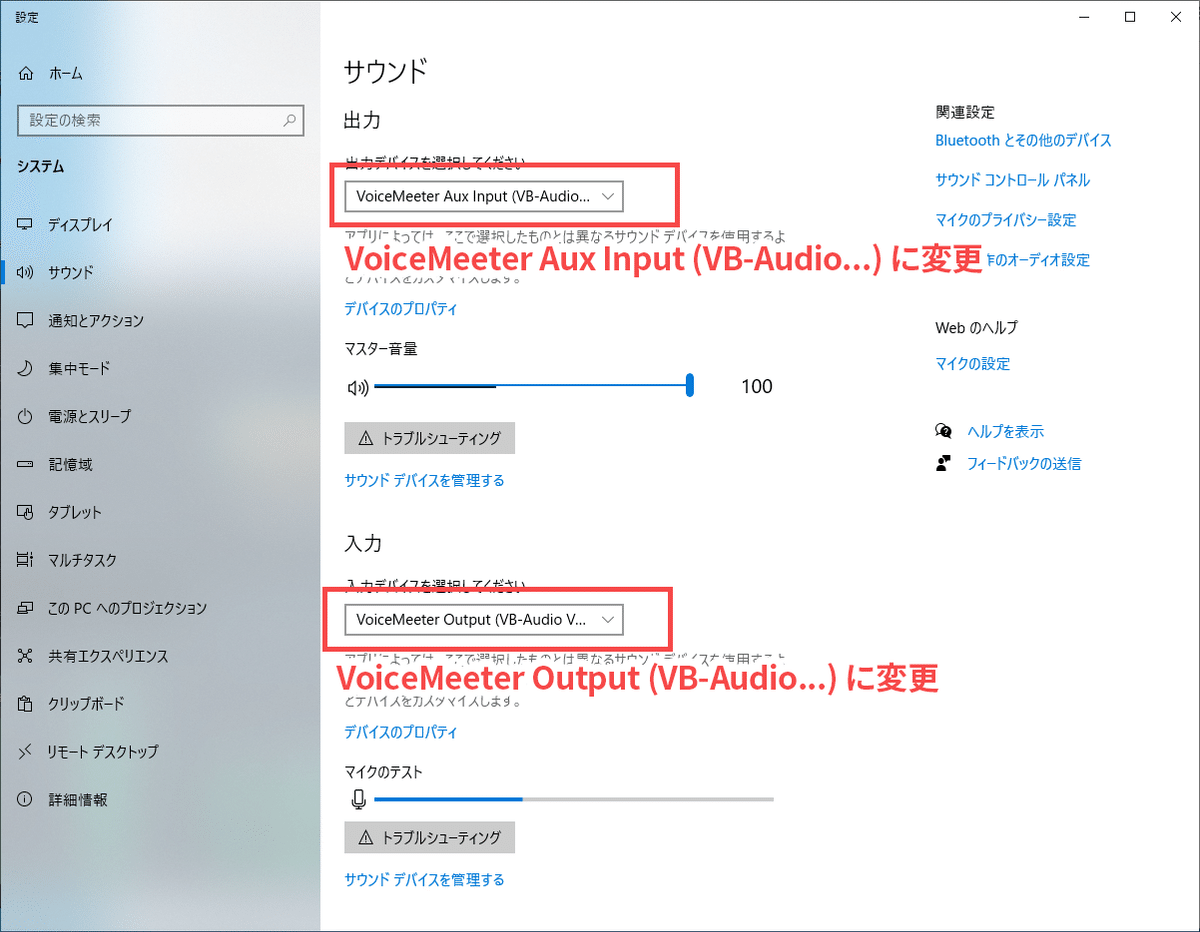Image resolution: width=1200 pixels, height=932 pixels.
Task: Click the Shared experiences icon
Action: coord(27,656)
